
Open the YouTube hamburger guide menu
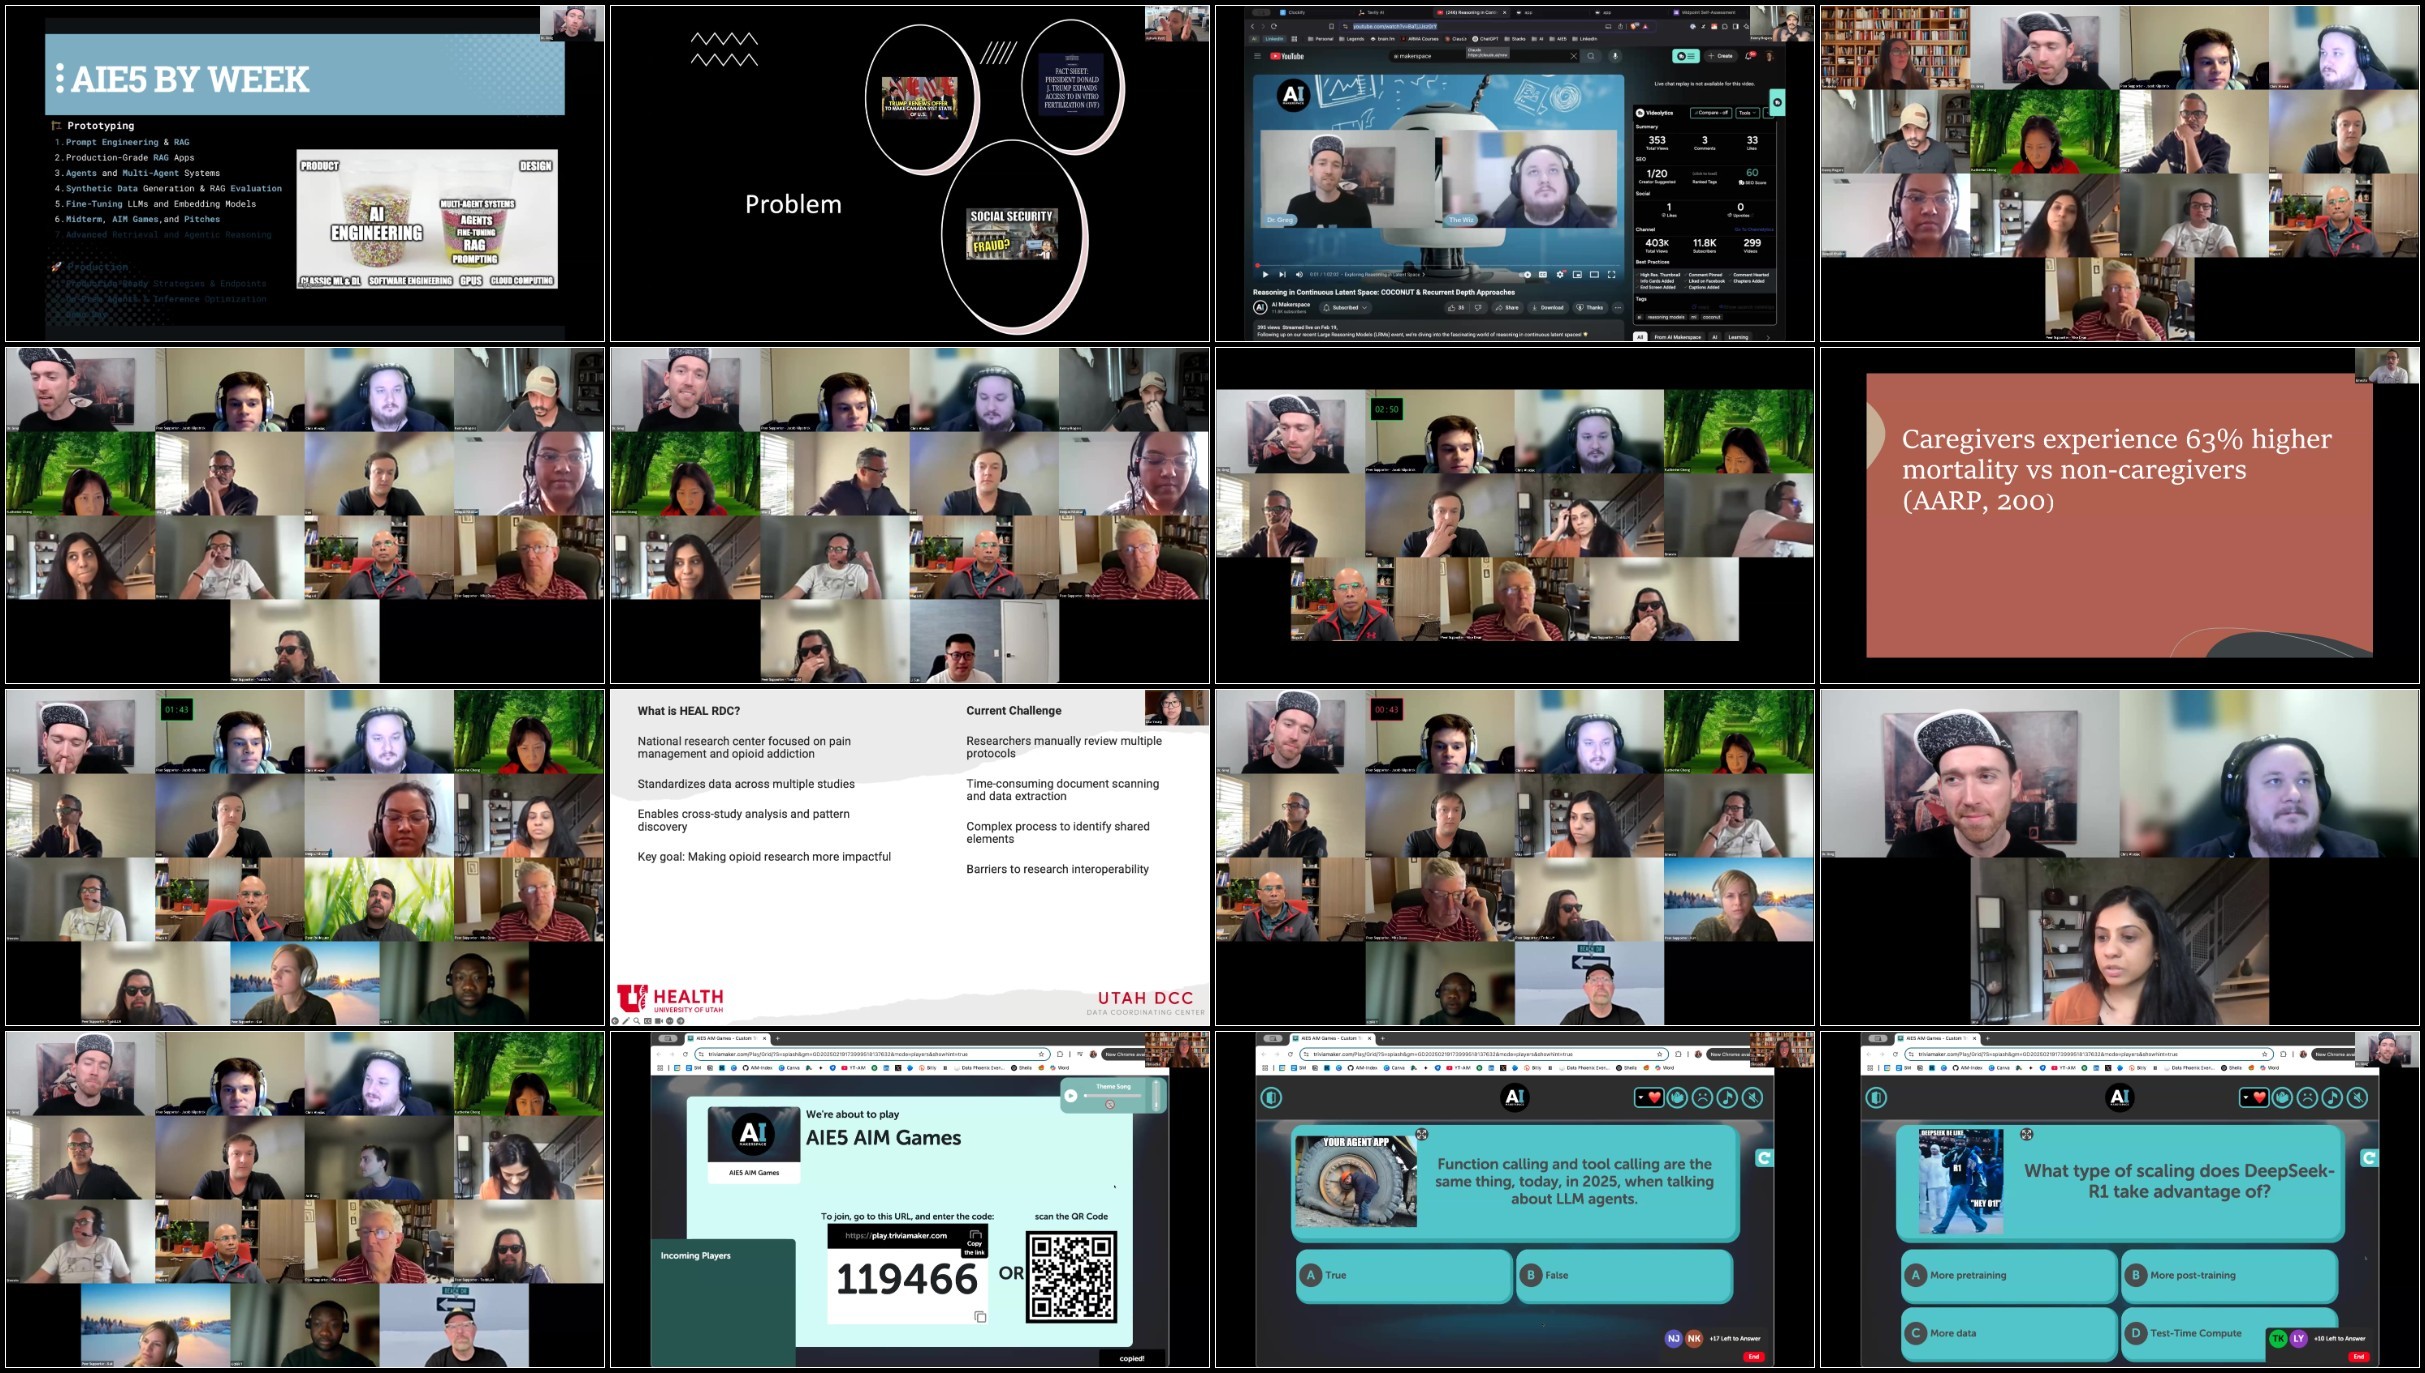[x=1257, y=56]
